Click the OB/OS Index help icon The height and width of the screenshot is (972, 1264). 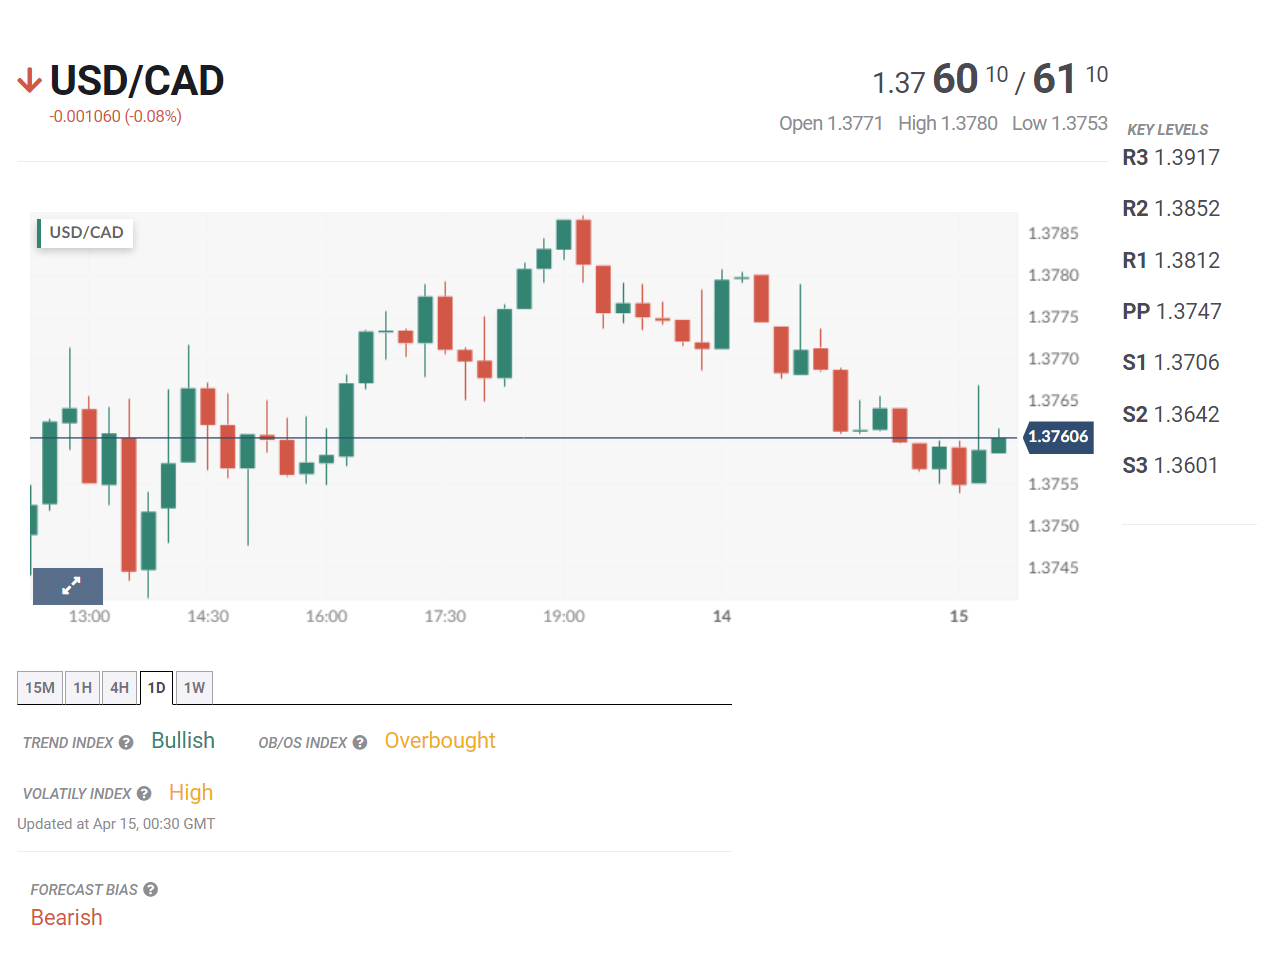point(358,742)
